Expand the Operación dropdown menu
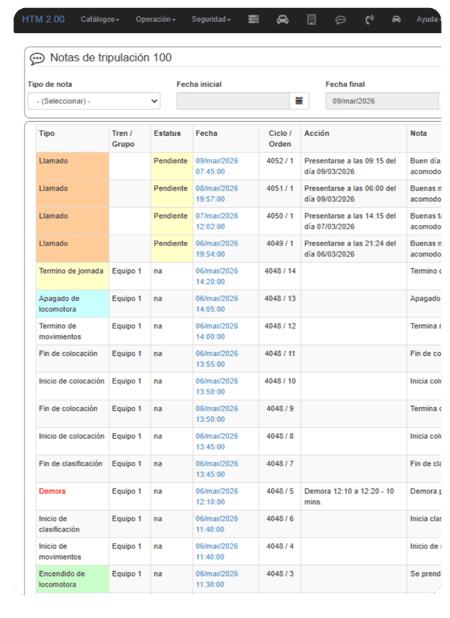 coord(156,19)
